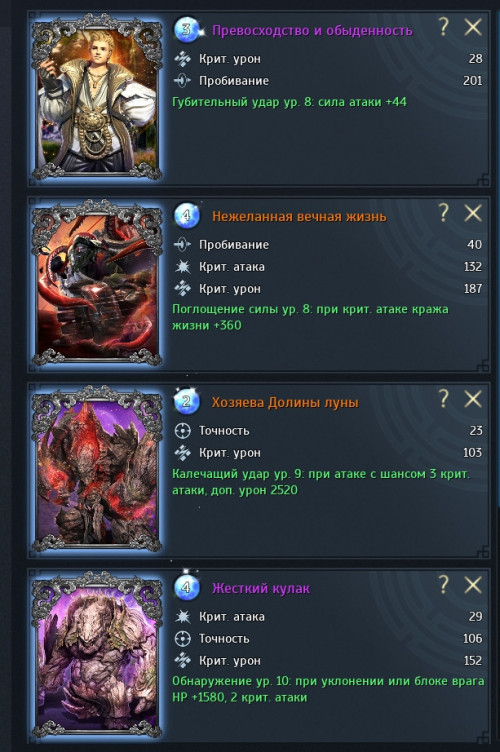This screenshot has width=500, height=752.
Task: Select the pale muscular beast card portrait
Action: [x=97, y=655]
